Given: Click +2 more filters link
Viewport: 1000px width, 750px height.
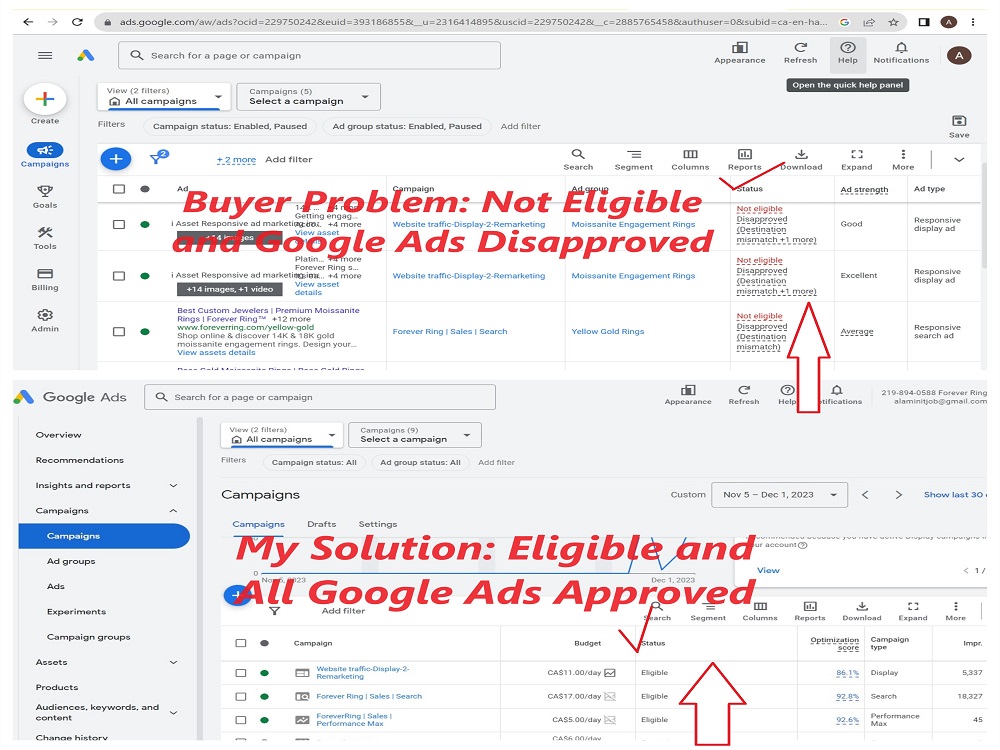Looking at the screenshot, I should click(236, 159).
